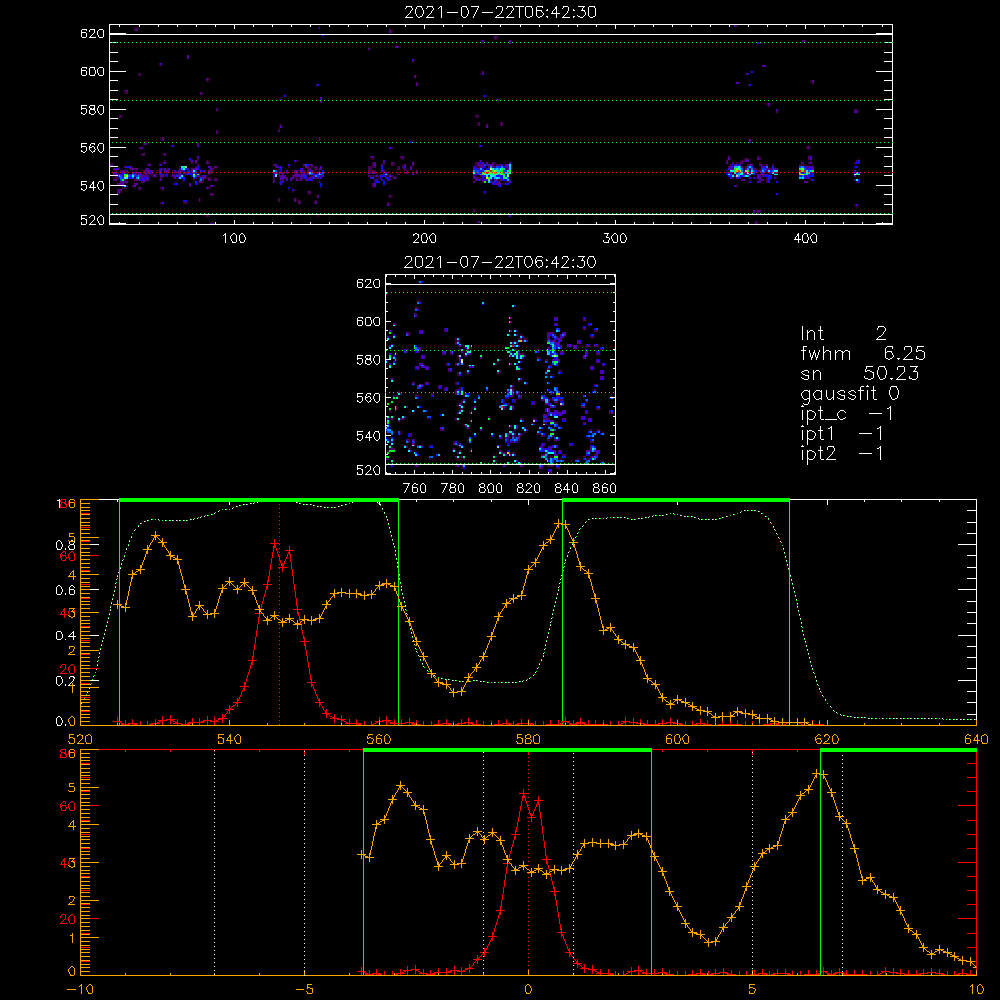Click the top-image x-axis label '400'
Viewport: 1000px width, 1000px height.
click(x=805, y=239)
